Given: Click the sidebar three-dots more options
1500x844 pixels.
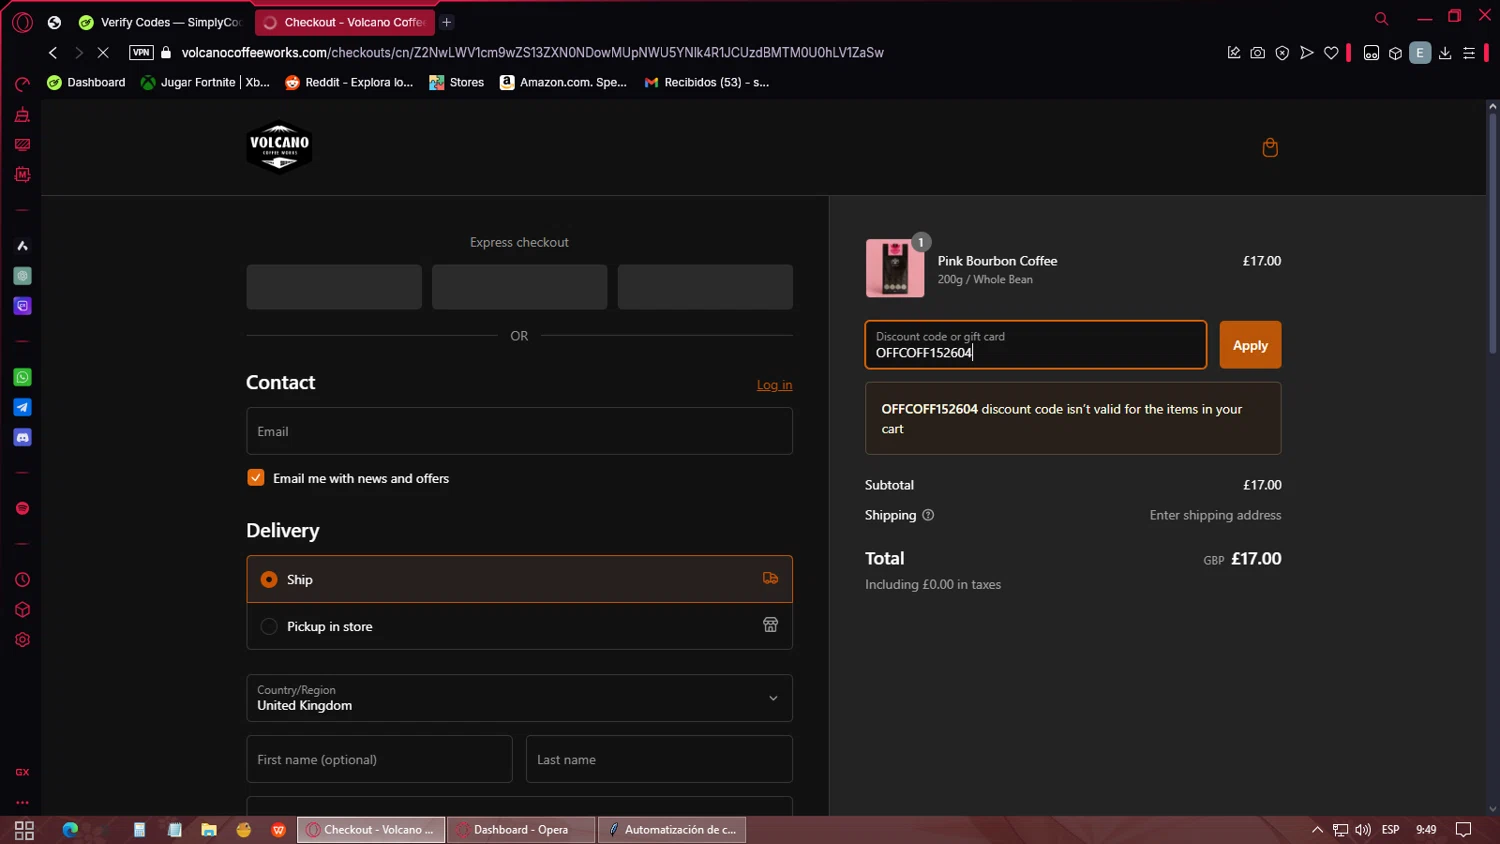Looking at the screenshot, I should tap(22, 802).
